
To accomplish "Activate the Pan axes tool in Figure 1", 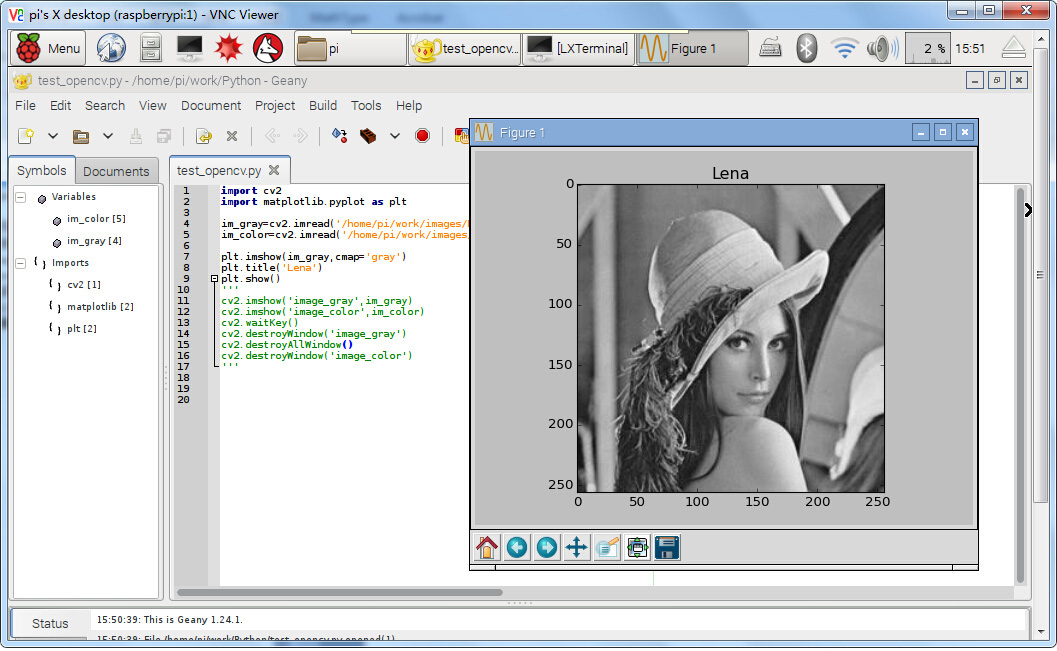I will 576,547.
